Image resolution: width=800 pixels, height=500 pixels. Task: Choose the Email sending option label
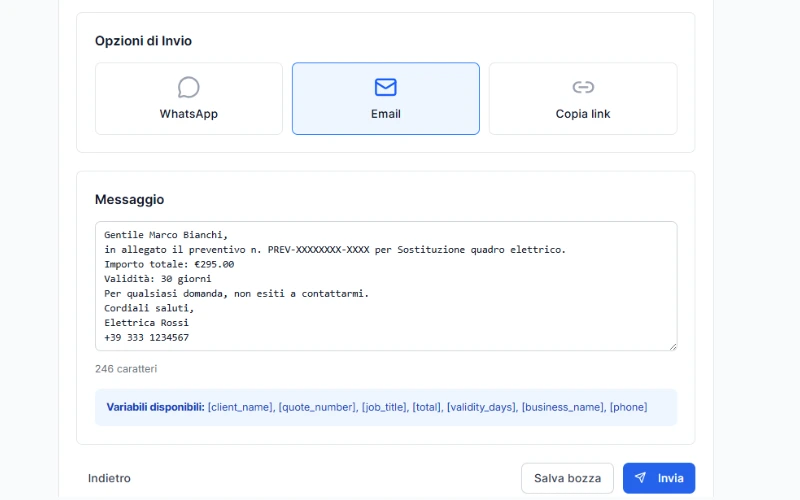[385, 114]
